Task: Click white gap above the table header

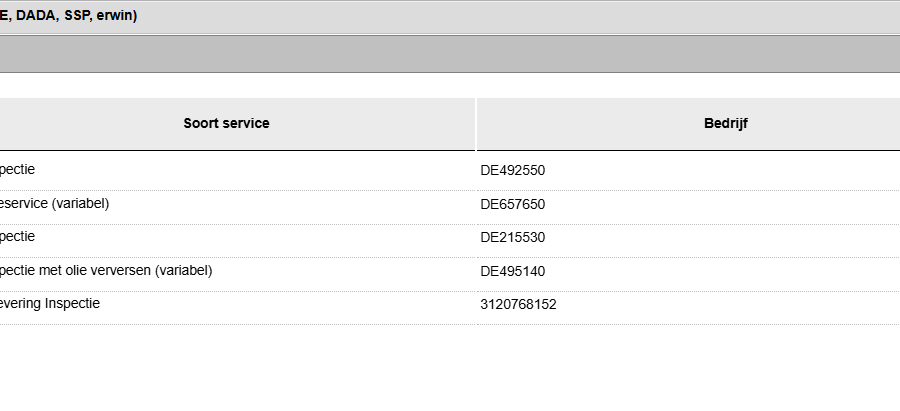Action: tap(450, 85)
